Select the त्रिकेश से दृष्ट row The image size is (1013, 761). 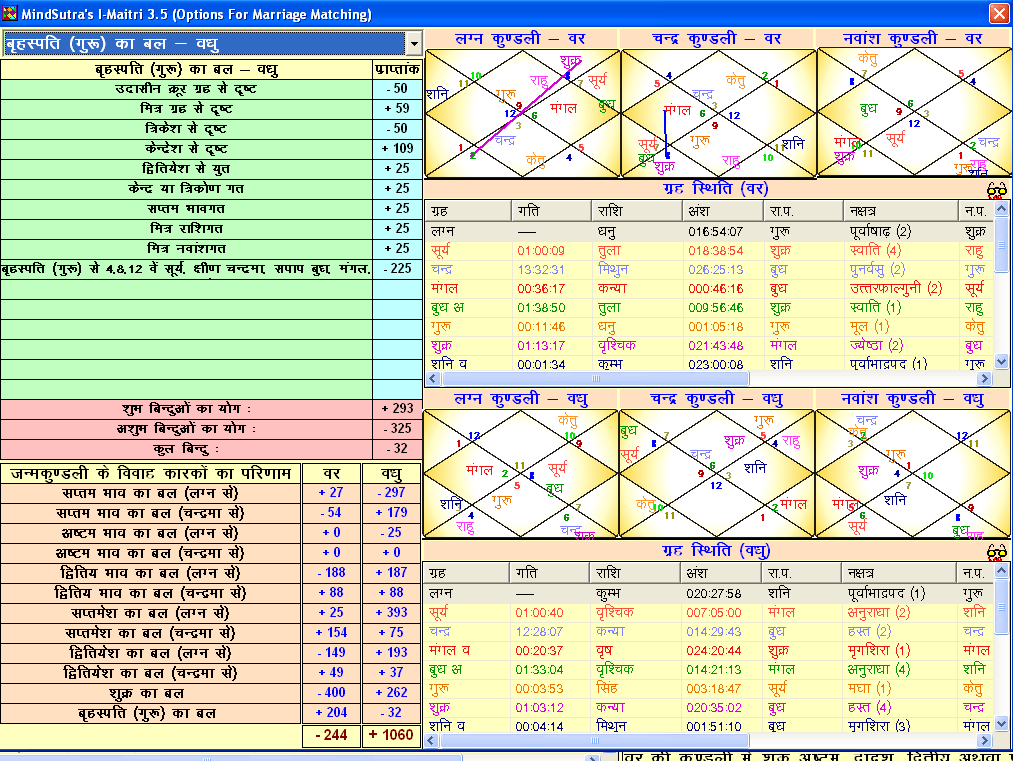pyautogui.click(x=211, y=129)
